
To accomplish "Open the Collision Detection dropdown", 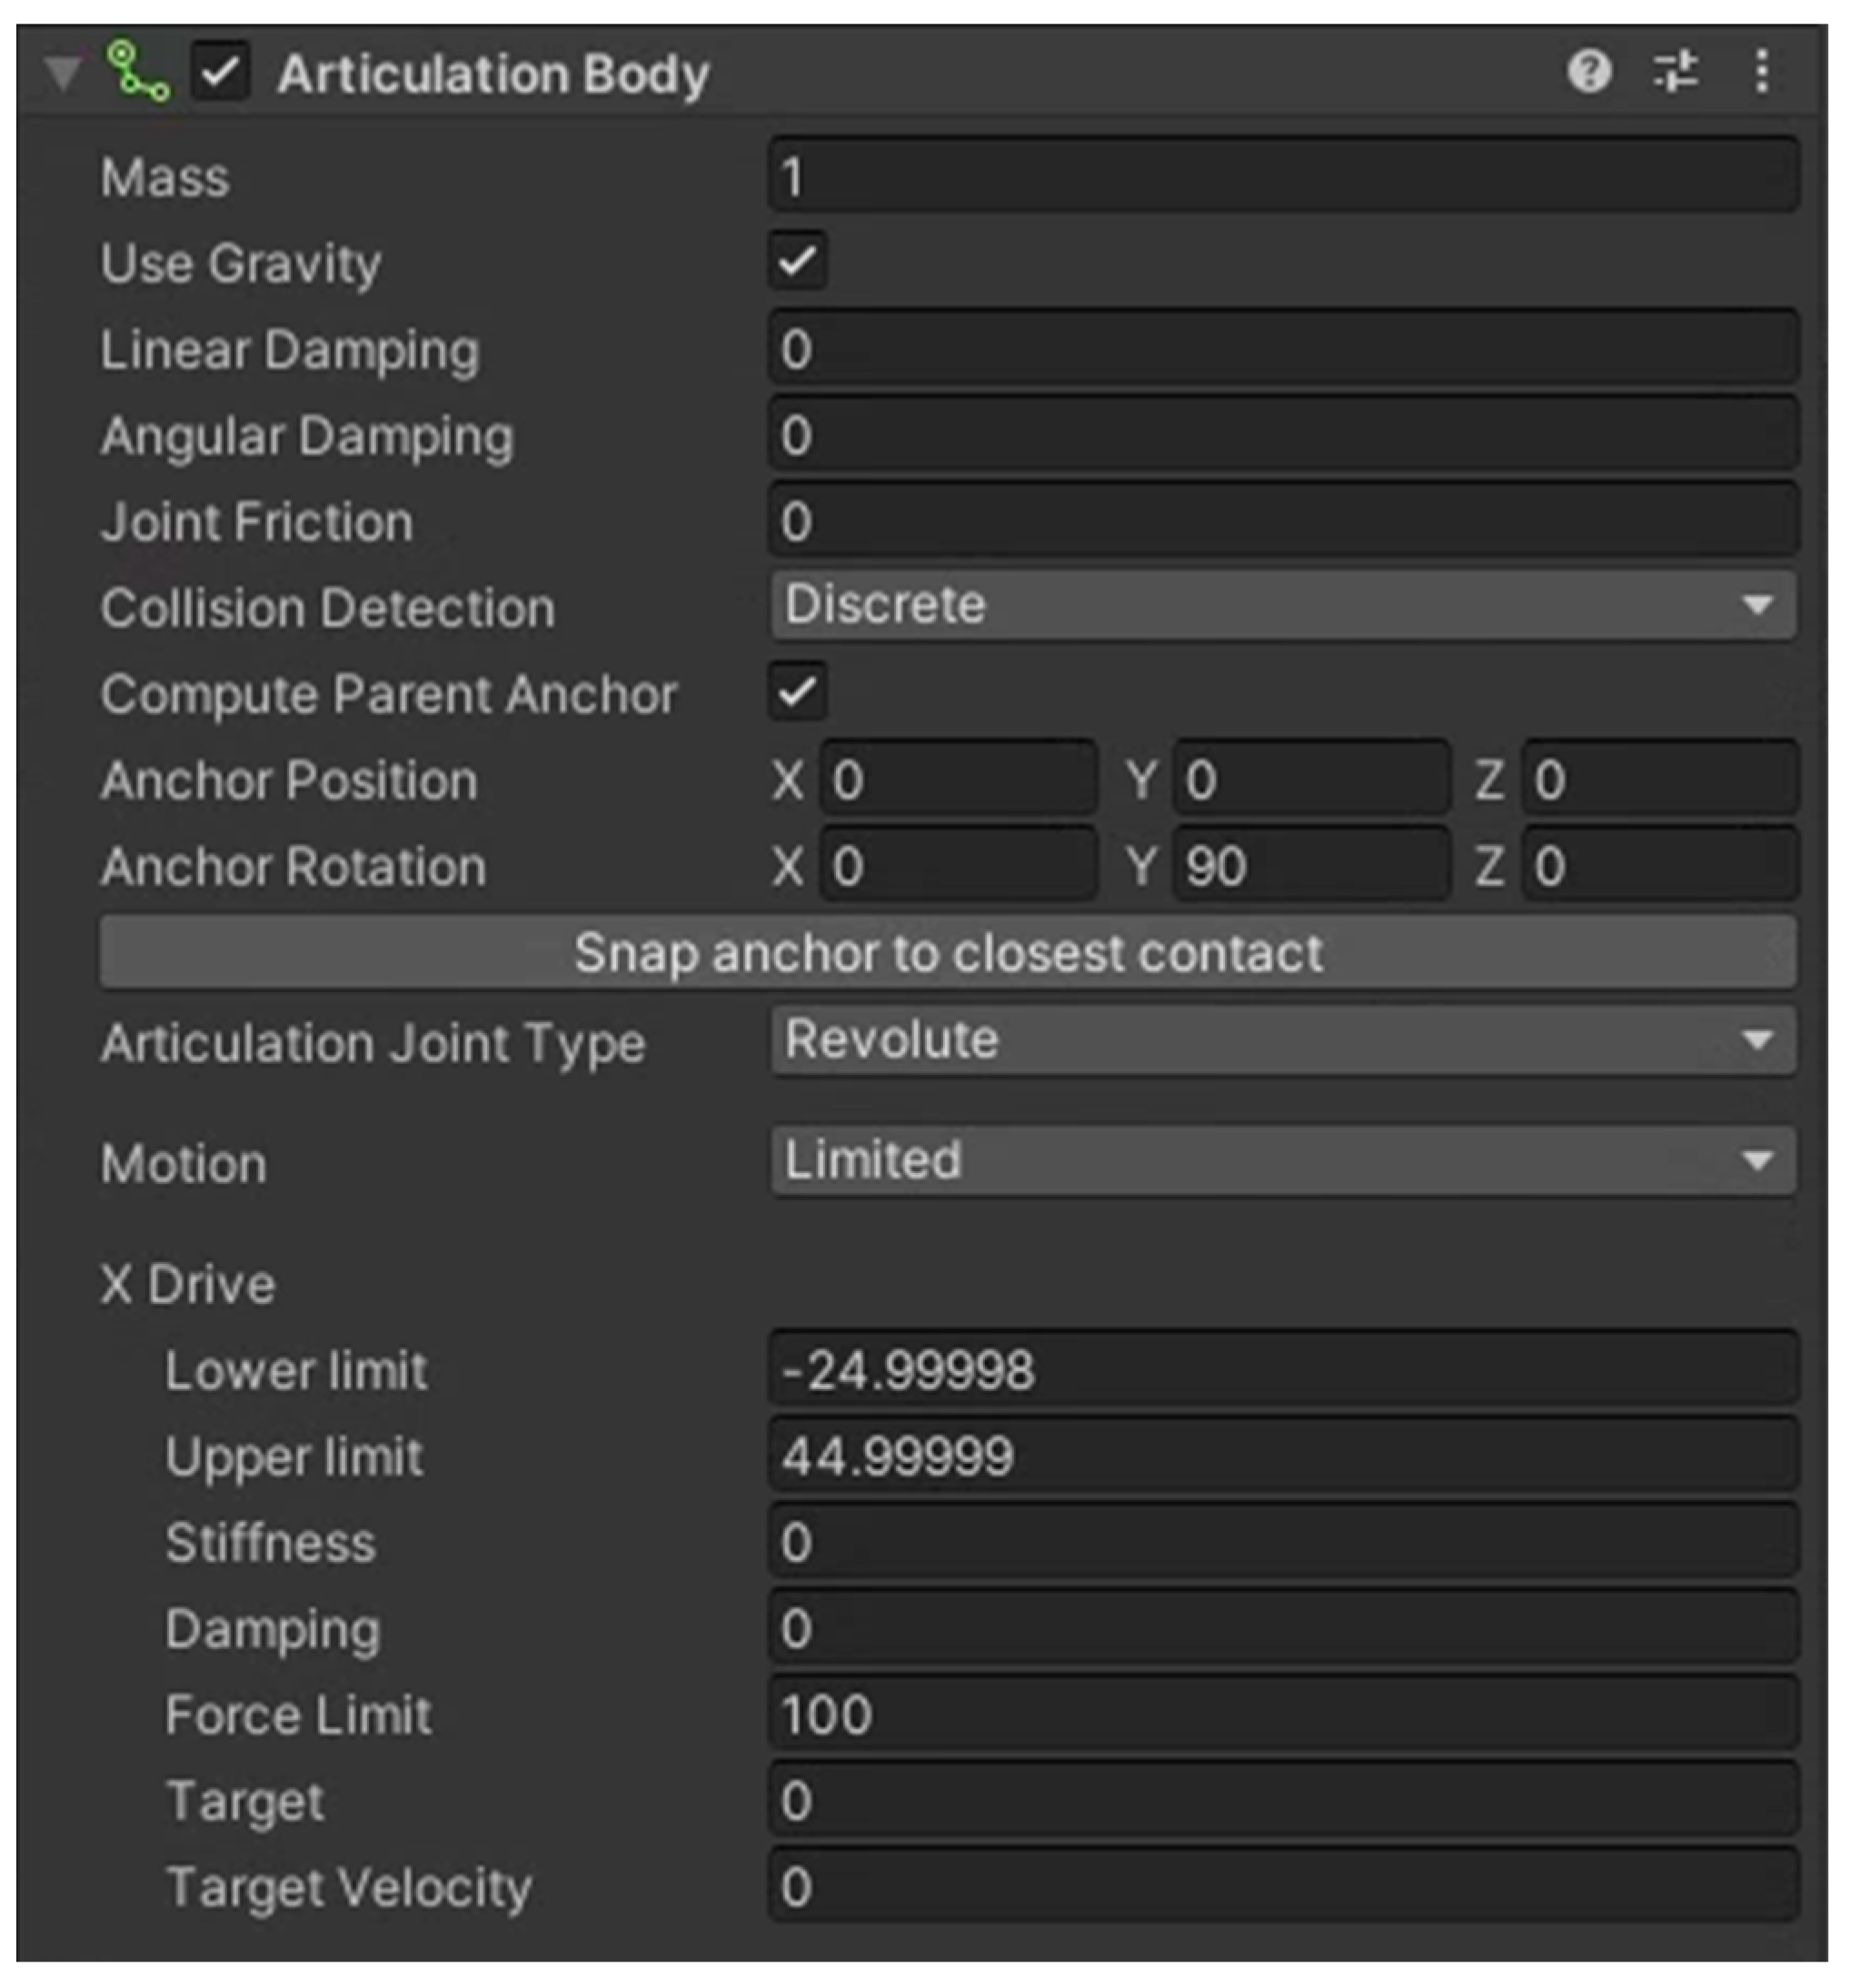I will tap(1282, 606).
